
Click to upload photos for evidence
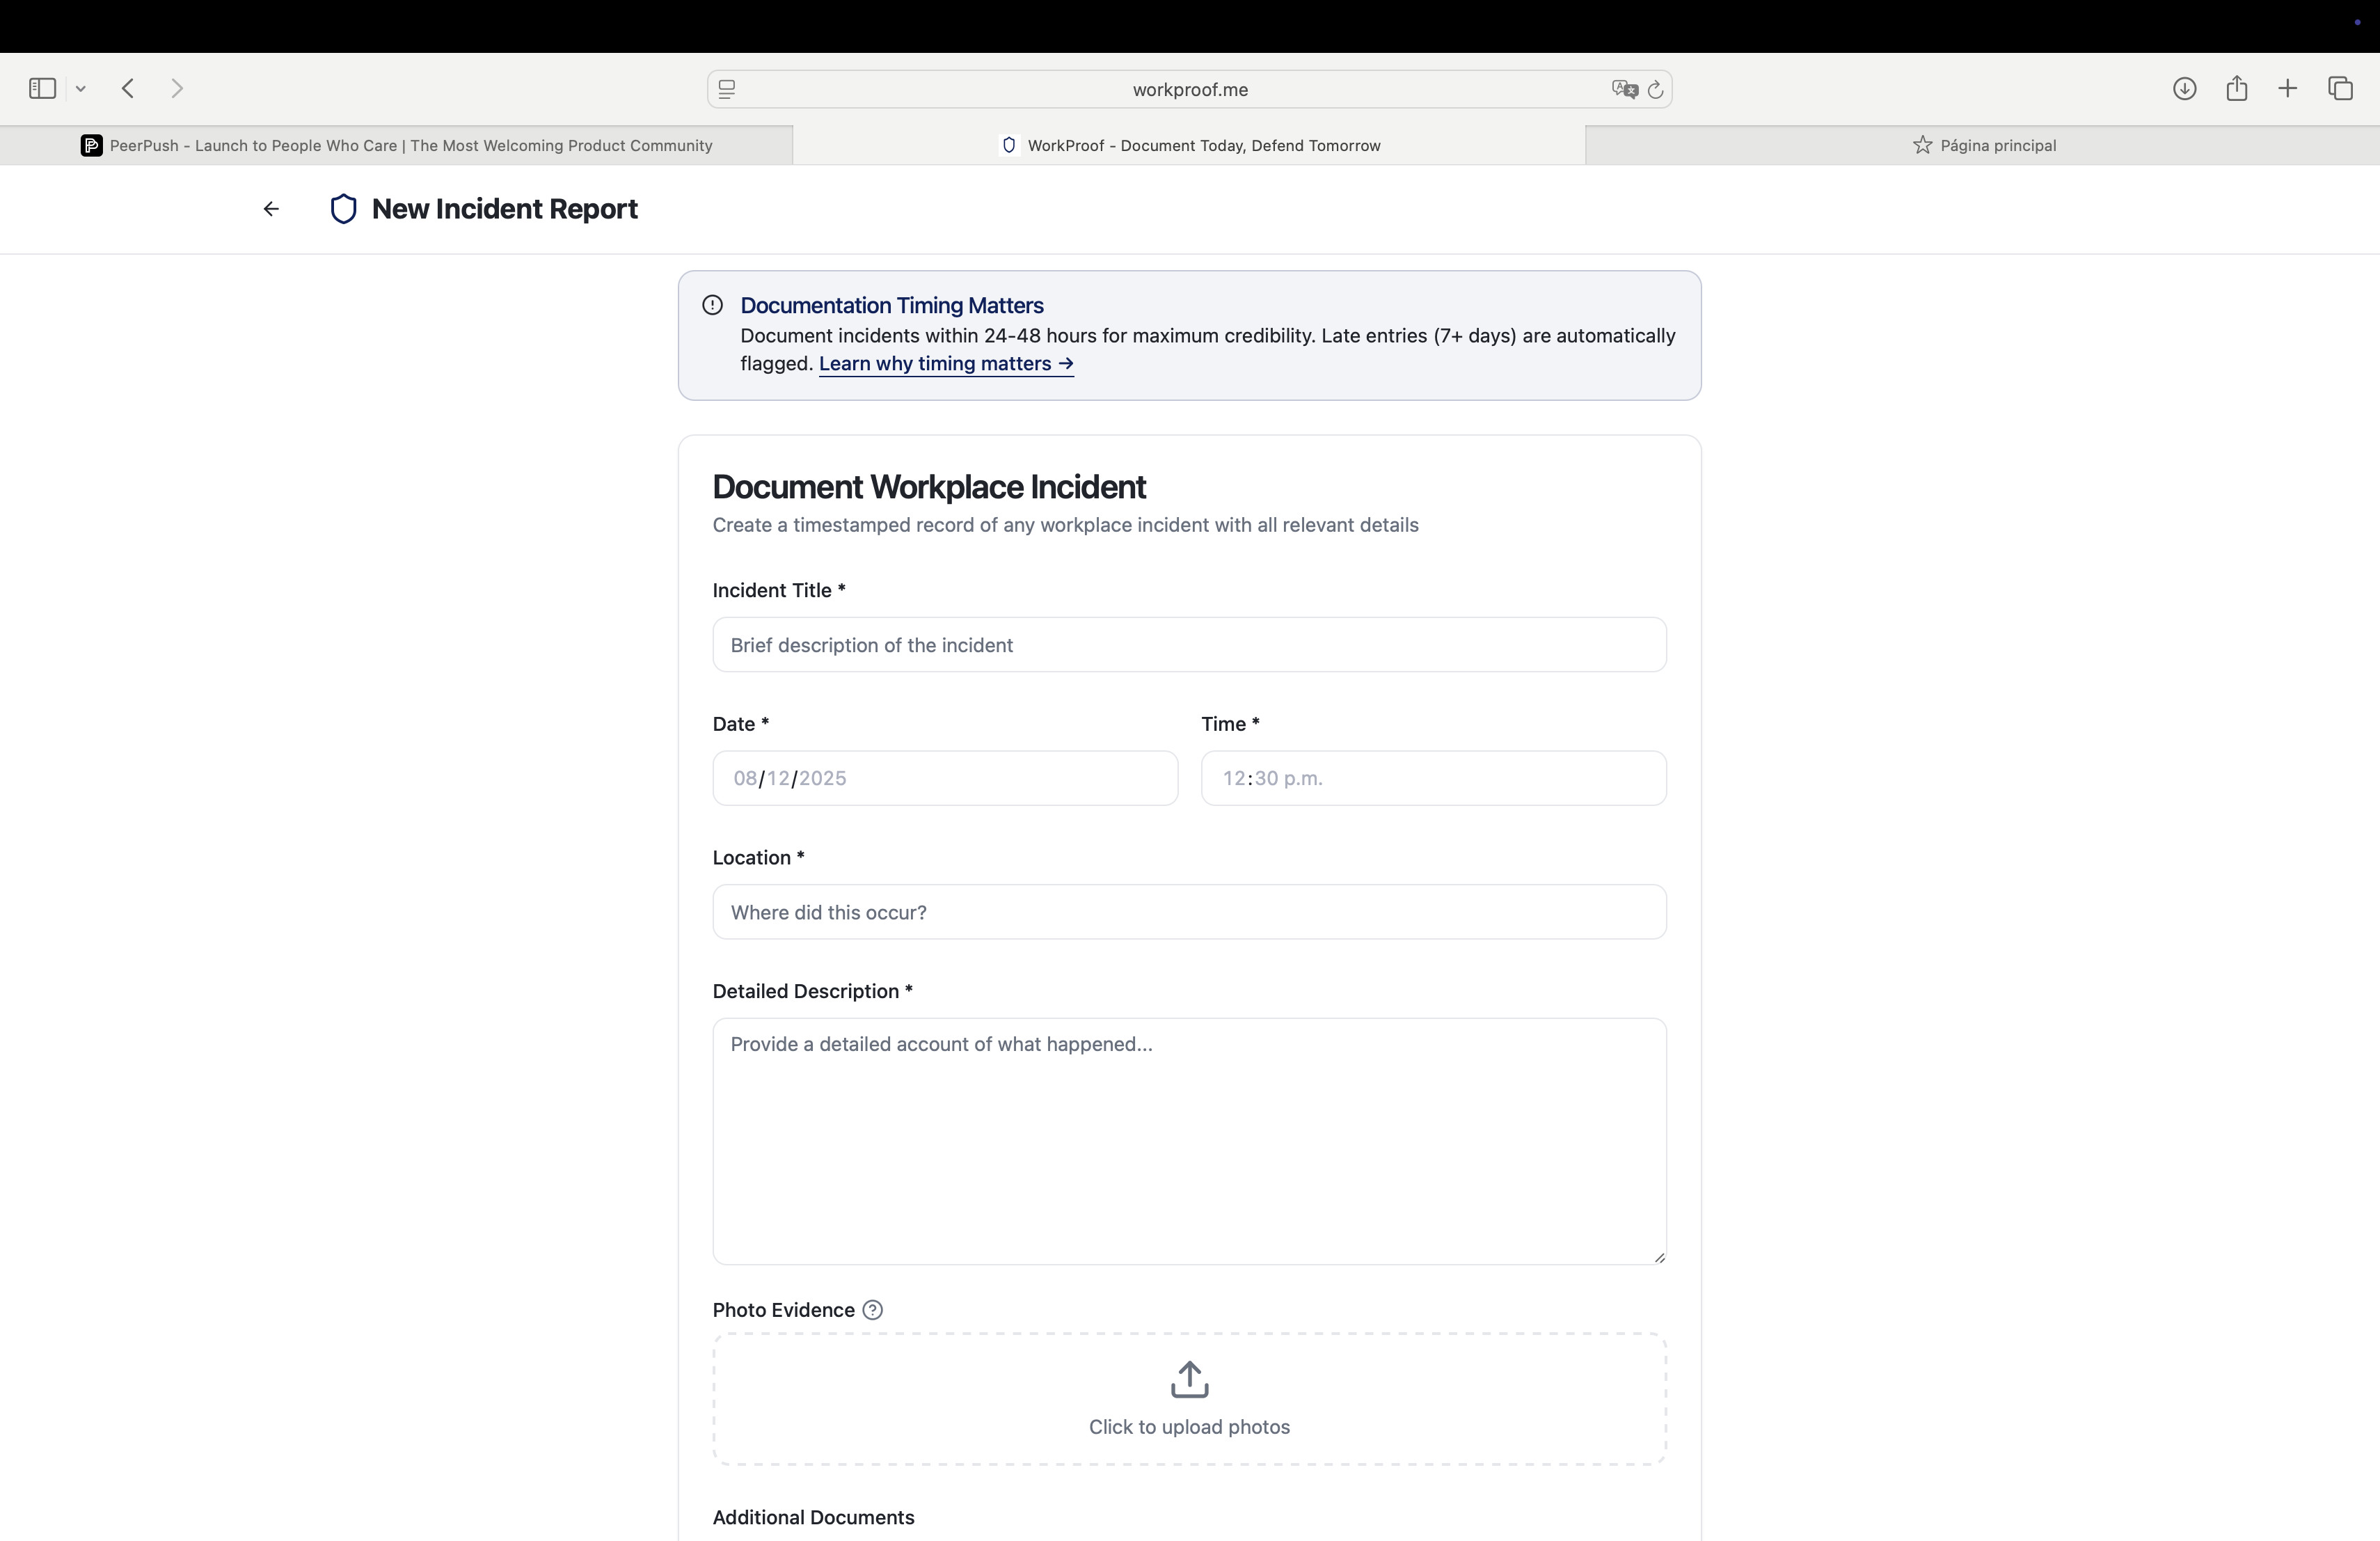point(1188,1400)
